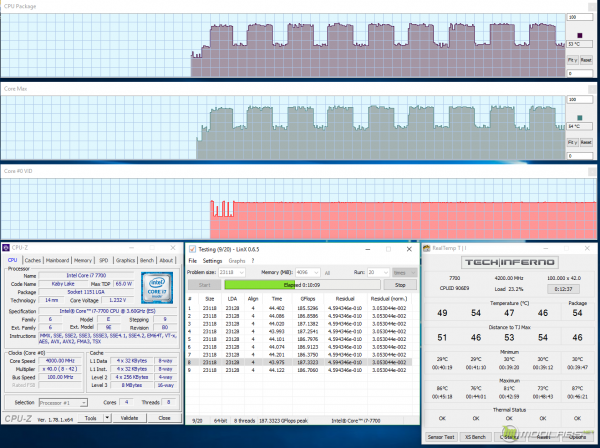Click the CPU-Z title bar icon
Screen dimensions: 600x448
[6, 248]
